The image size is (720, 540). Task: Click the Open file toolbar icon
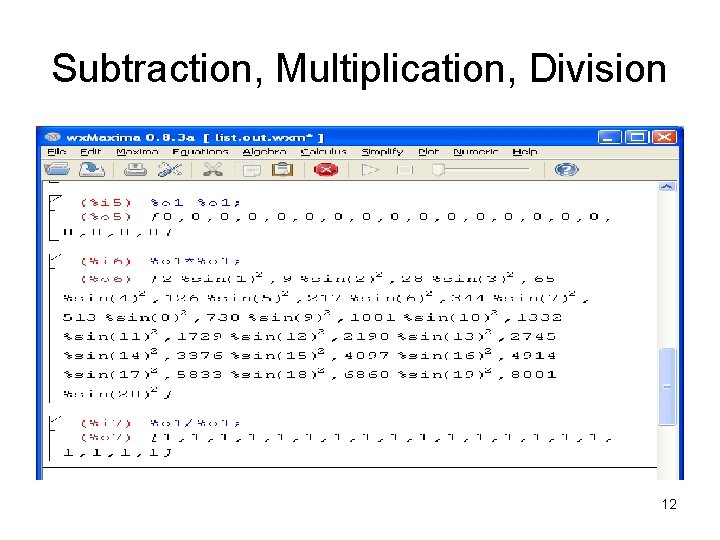(x=57, y=169)
